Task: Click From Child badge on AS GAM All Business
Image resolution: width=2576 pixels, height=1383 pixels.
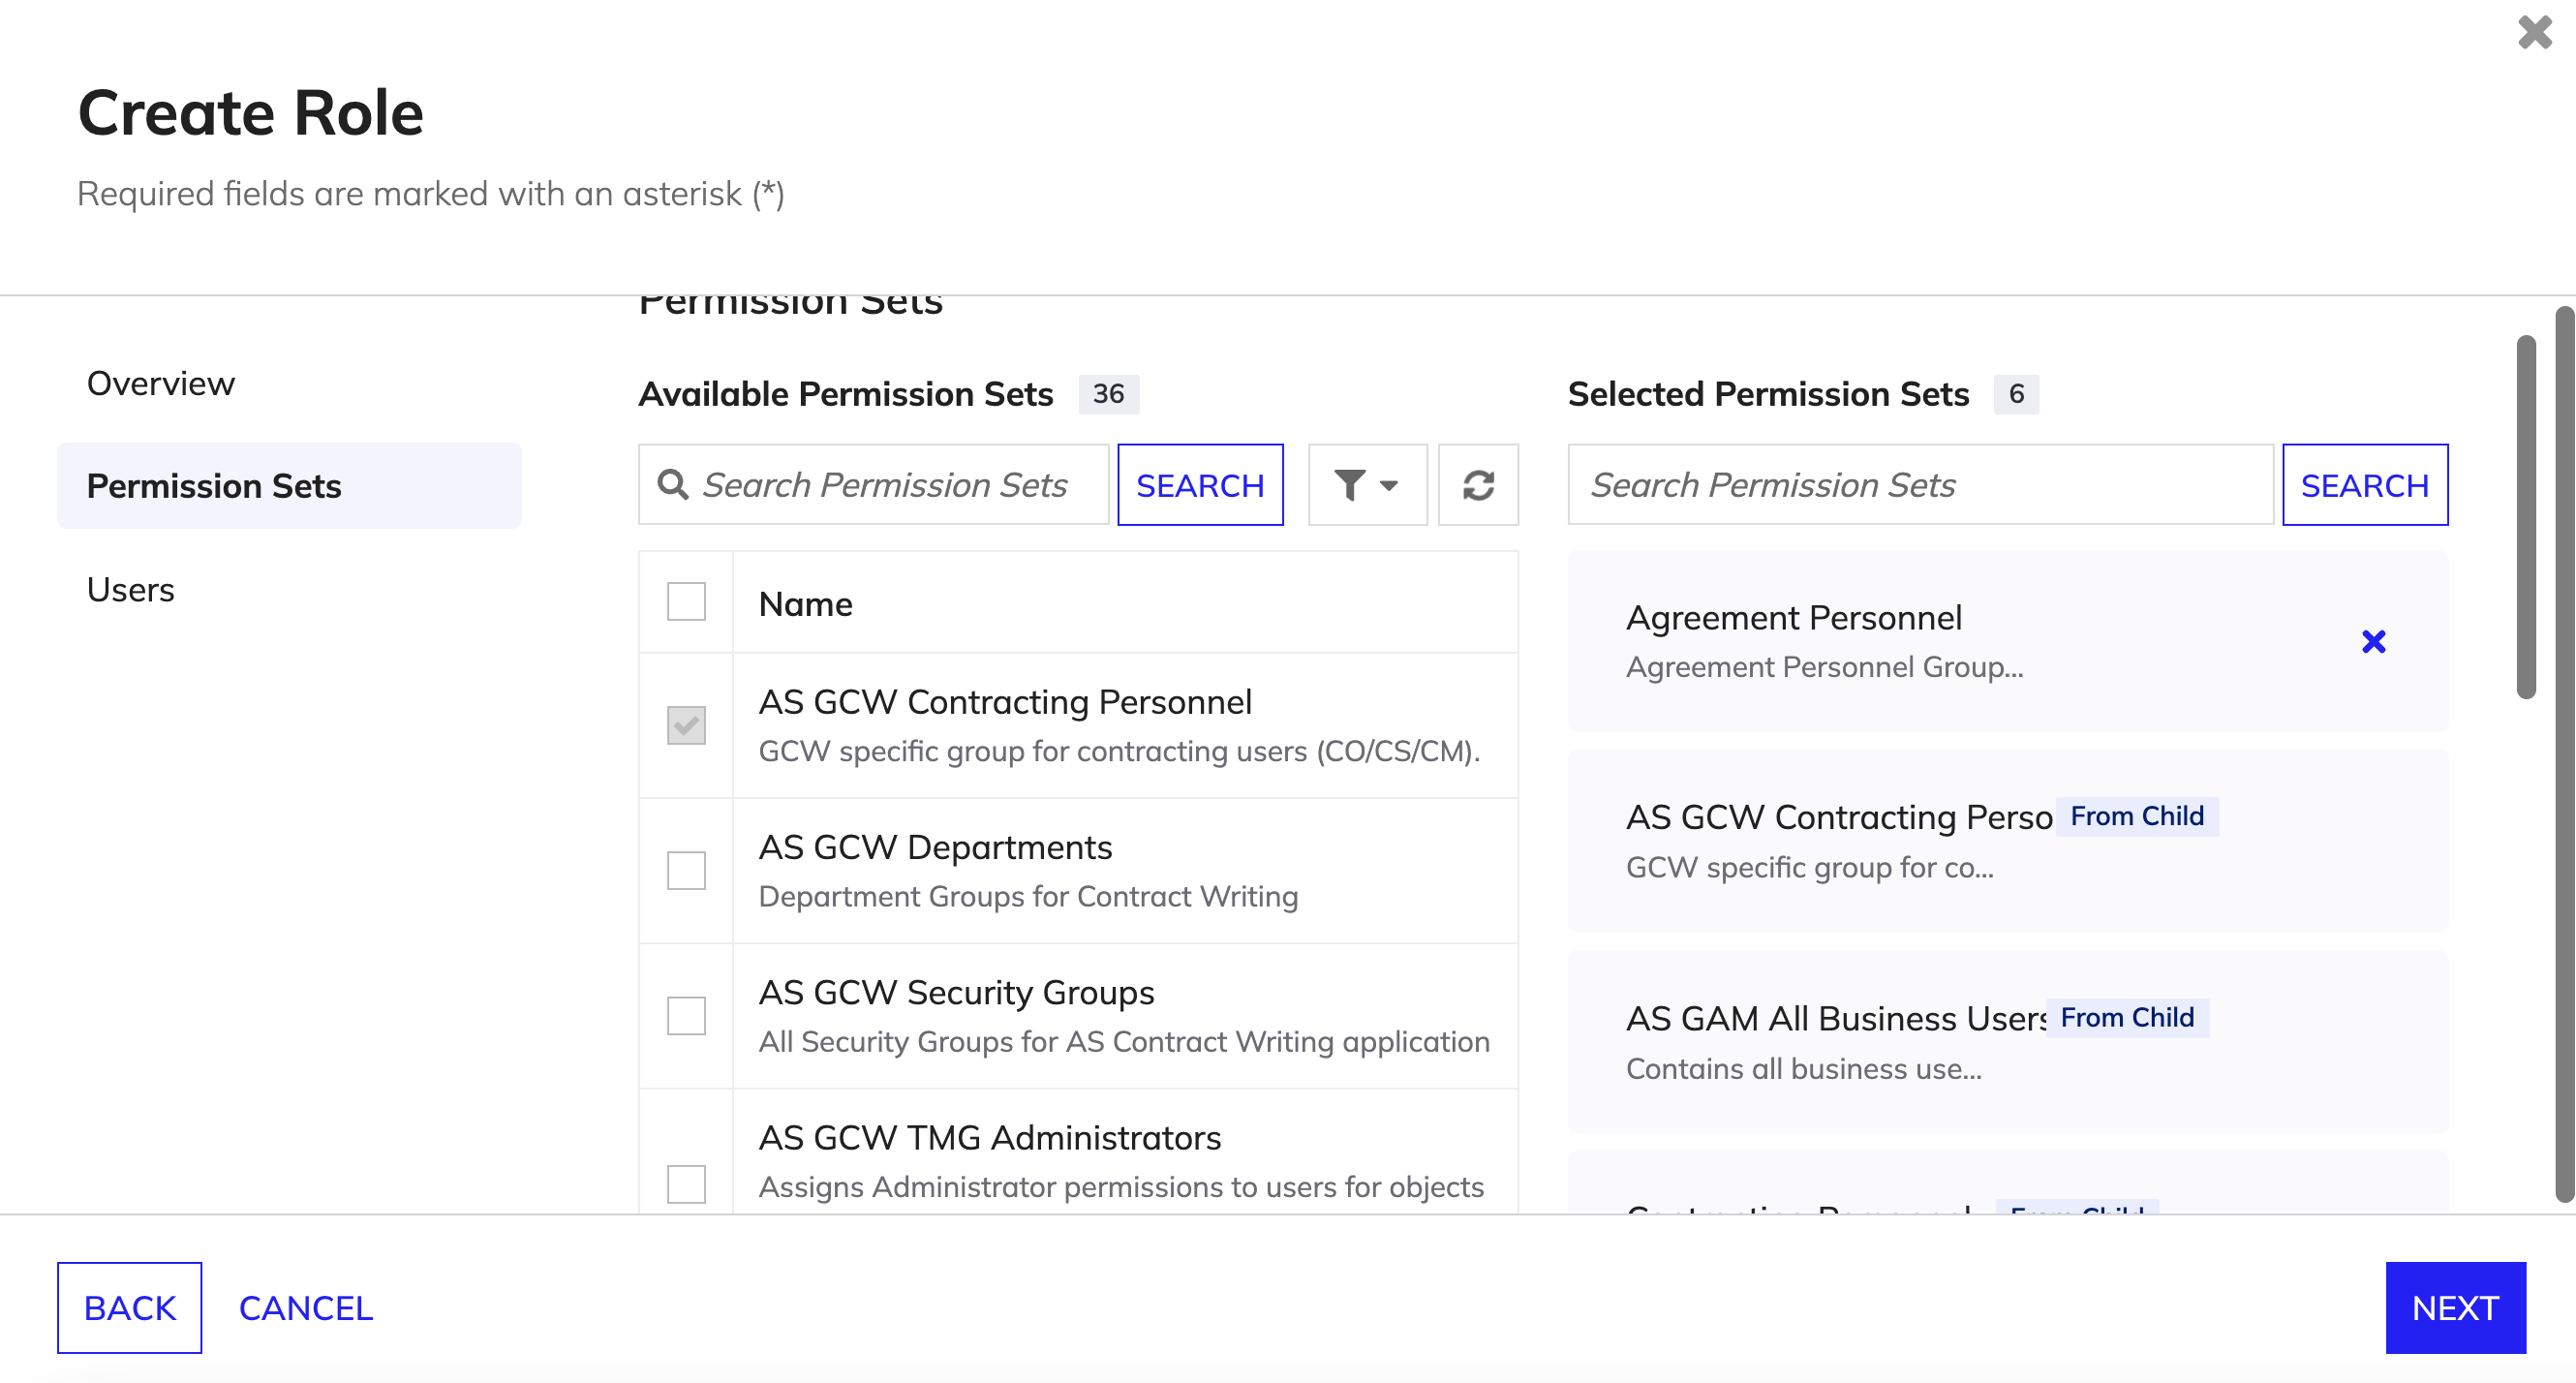Action: [2127, 1017]
